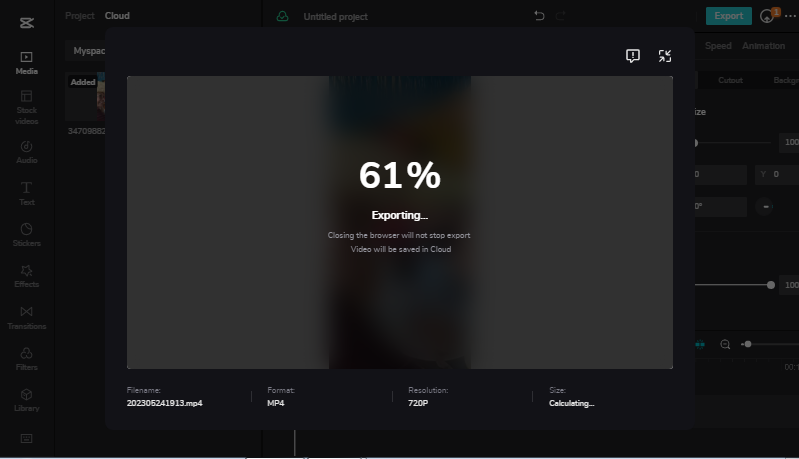
Task: Open the Transitions panel
Action: click(27, 317)
